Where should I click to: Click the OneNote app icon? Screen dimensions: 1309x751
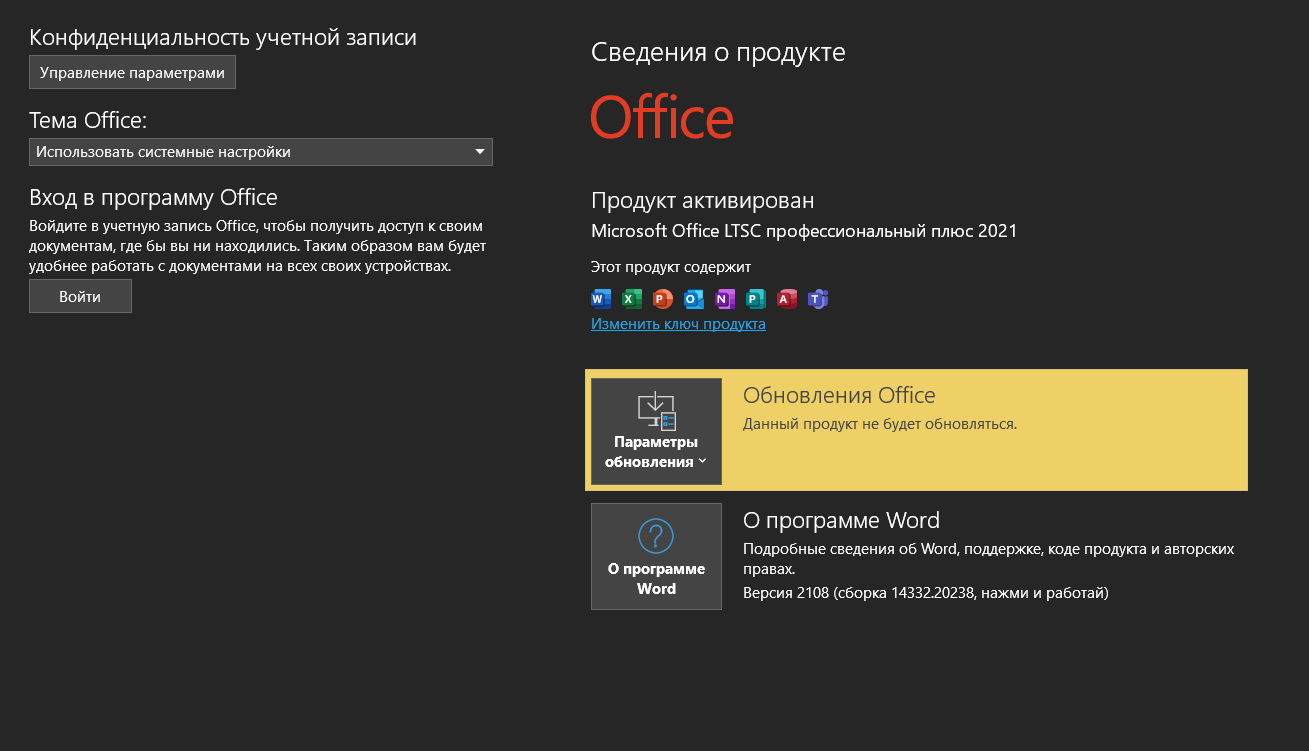(725, 298)
